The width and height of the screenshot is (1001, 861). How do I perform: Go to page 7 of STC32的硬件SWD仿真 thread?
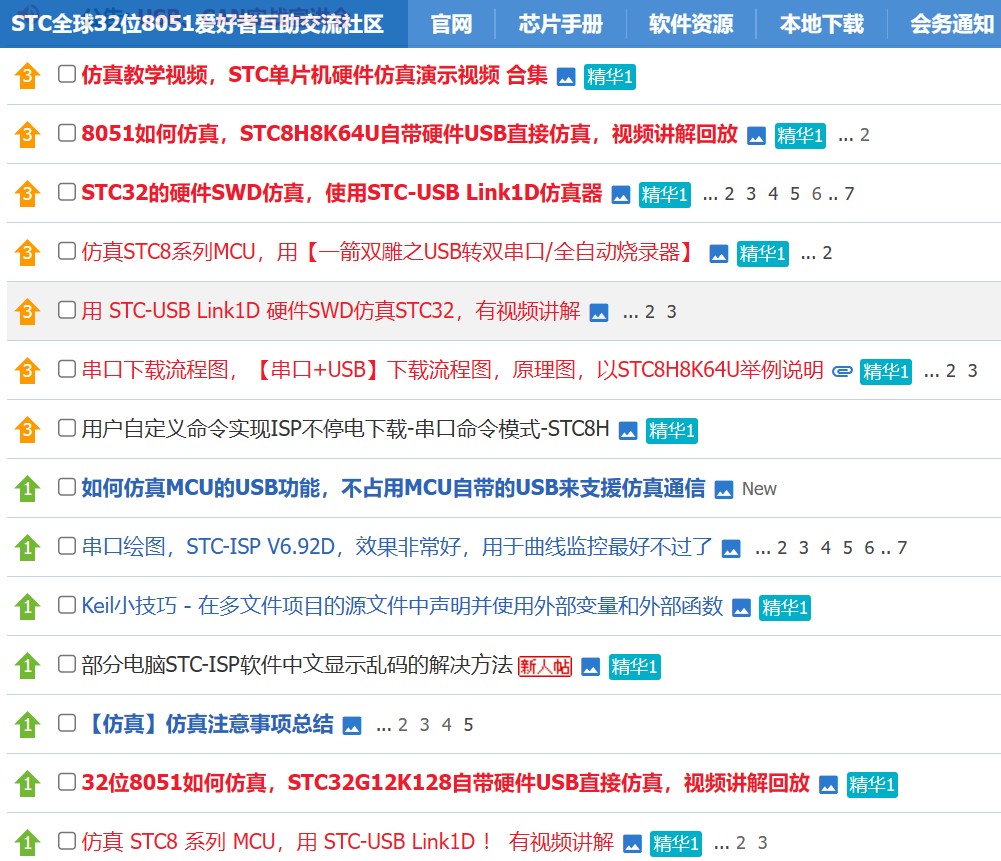[849, 194]
